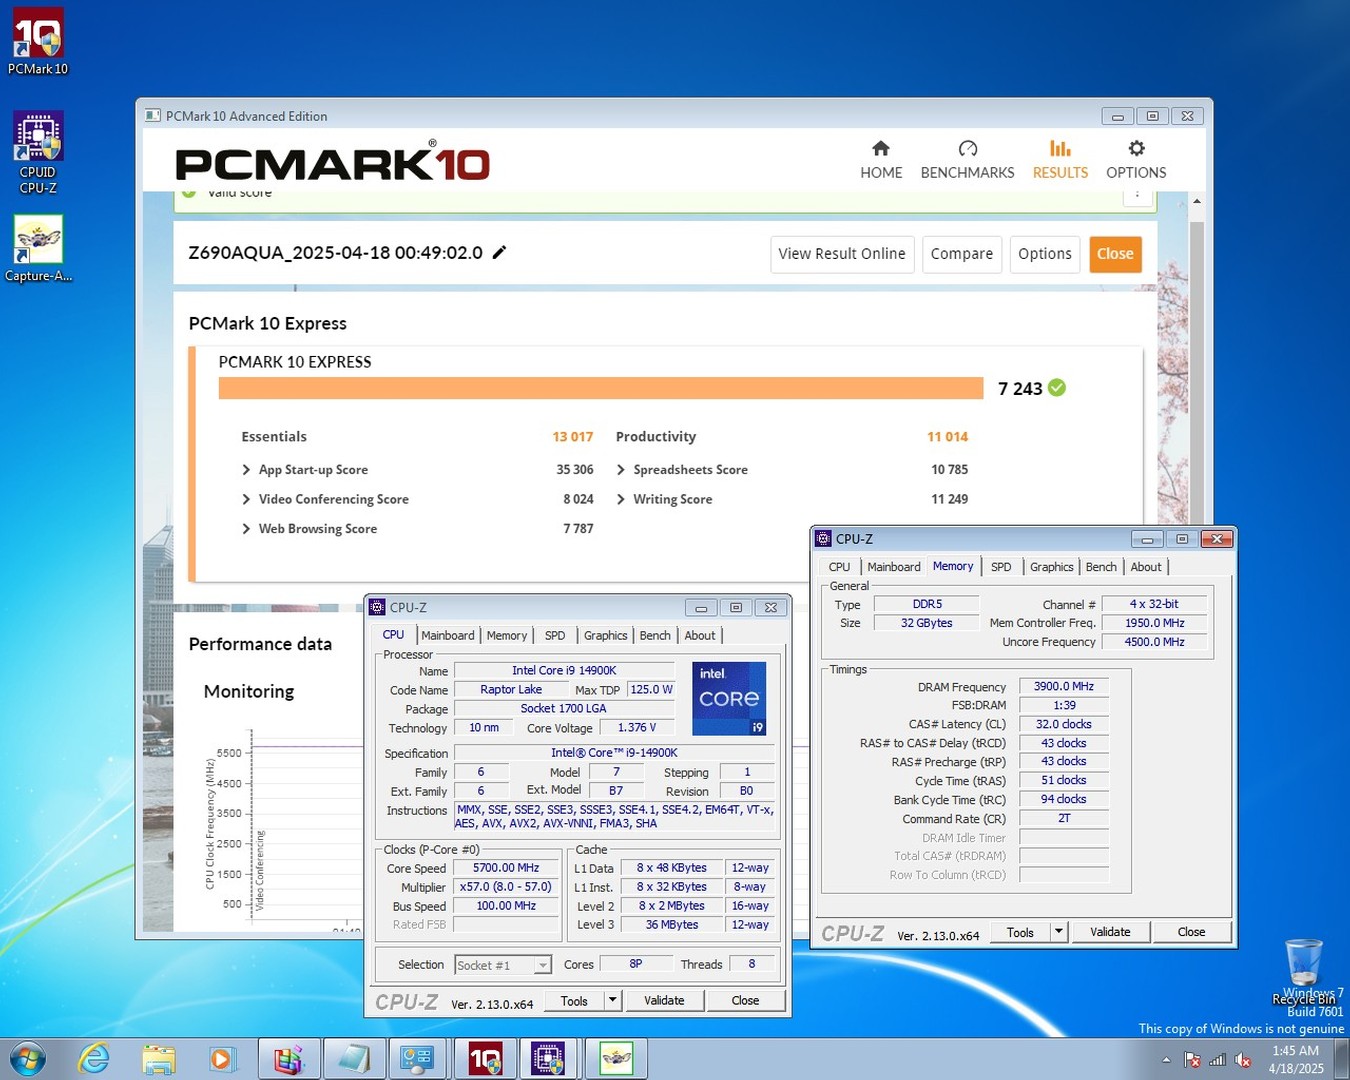Open the Capture-A desktop shortcut

(38, 248)
